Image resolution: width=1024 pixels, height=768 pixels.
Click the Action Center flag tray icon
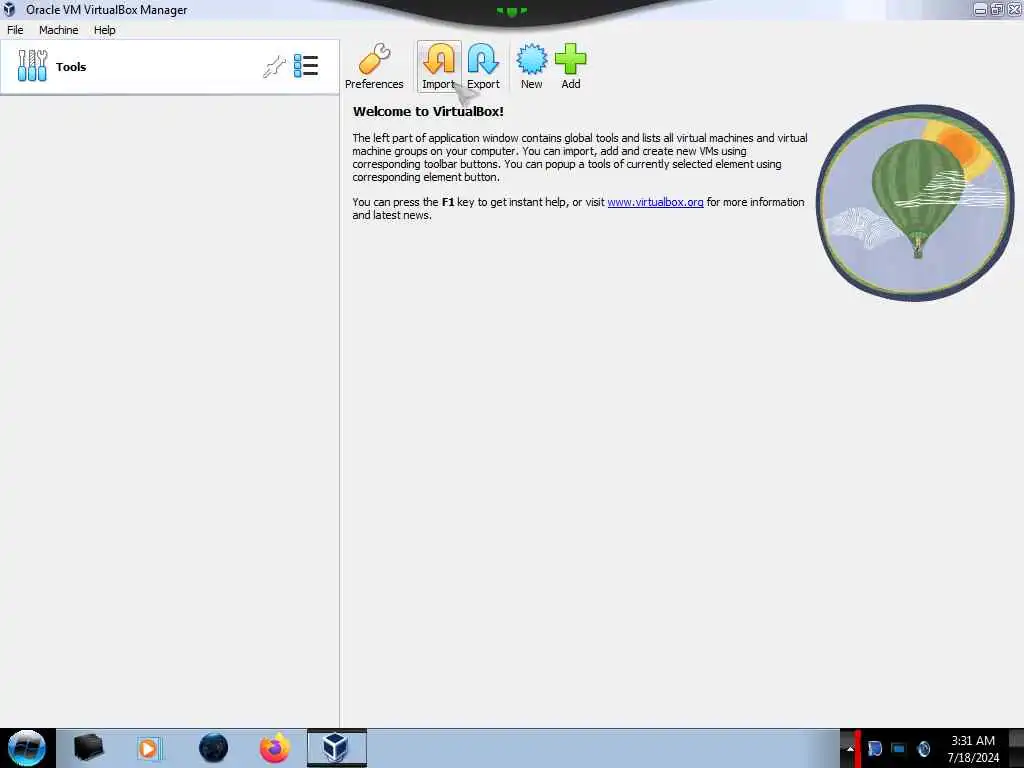click(874, 749)
